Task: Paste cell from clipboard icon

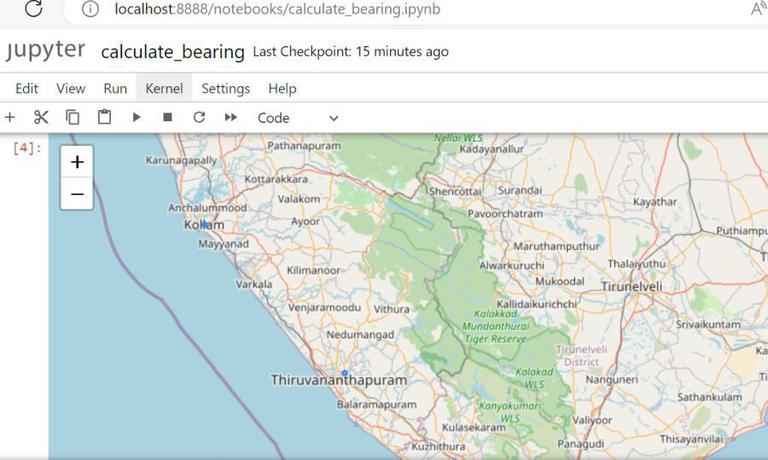Action: pyautogui.click(x=104, y=117)
